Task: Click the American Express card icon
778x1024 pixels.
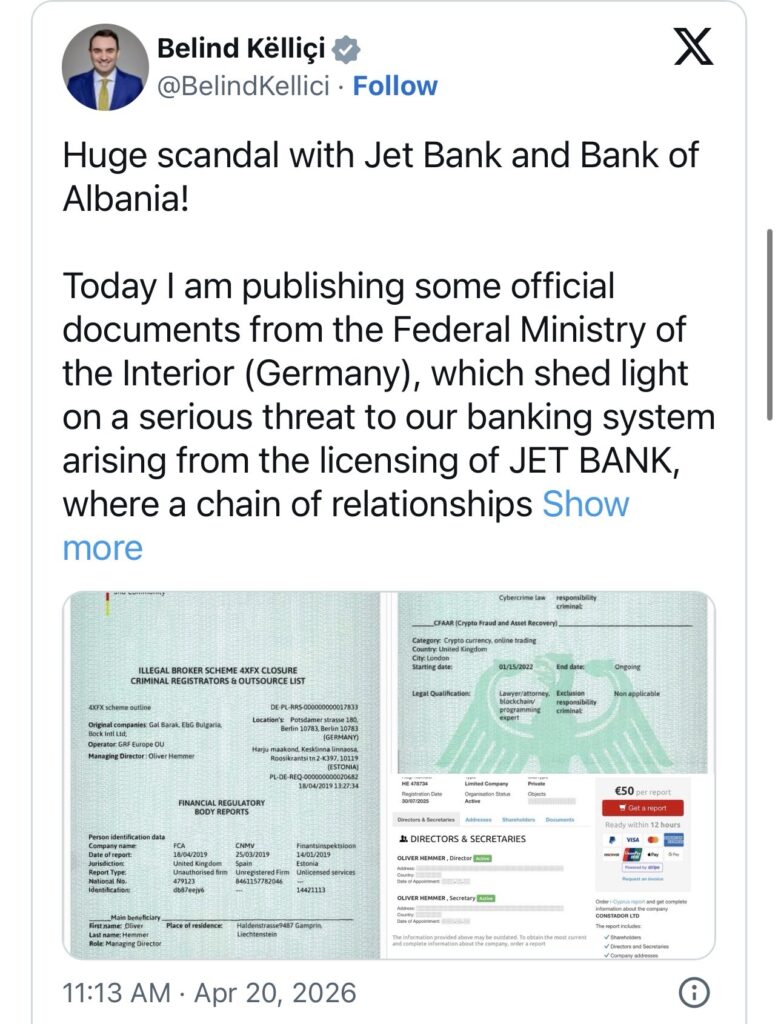Action: 673,840
